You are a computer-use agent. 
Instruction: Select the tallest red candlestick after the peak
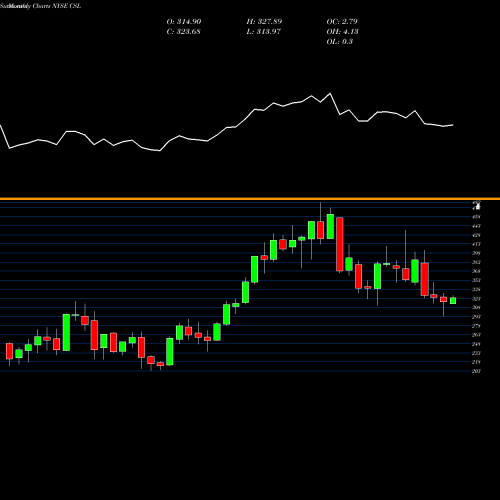pyautogui.click(x=340, y=244)
